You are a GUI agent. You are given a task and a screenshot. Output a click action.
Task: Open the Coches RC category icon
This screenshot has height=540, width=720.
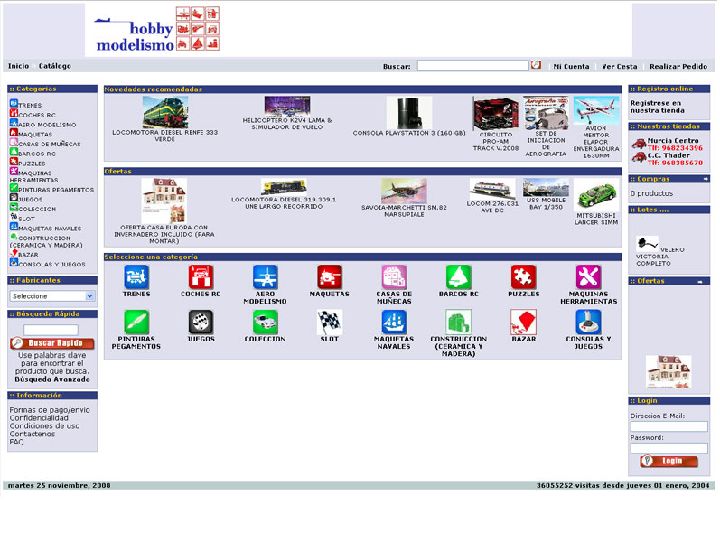click(x=201, y=277)
